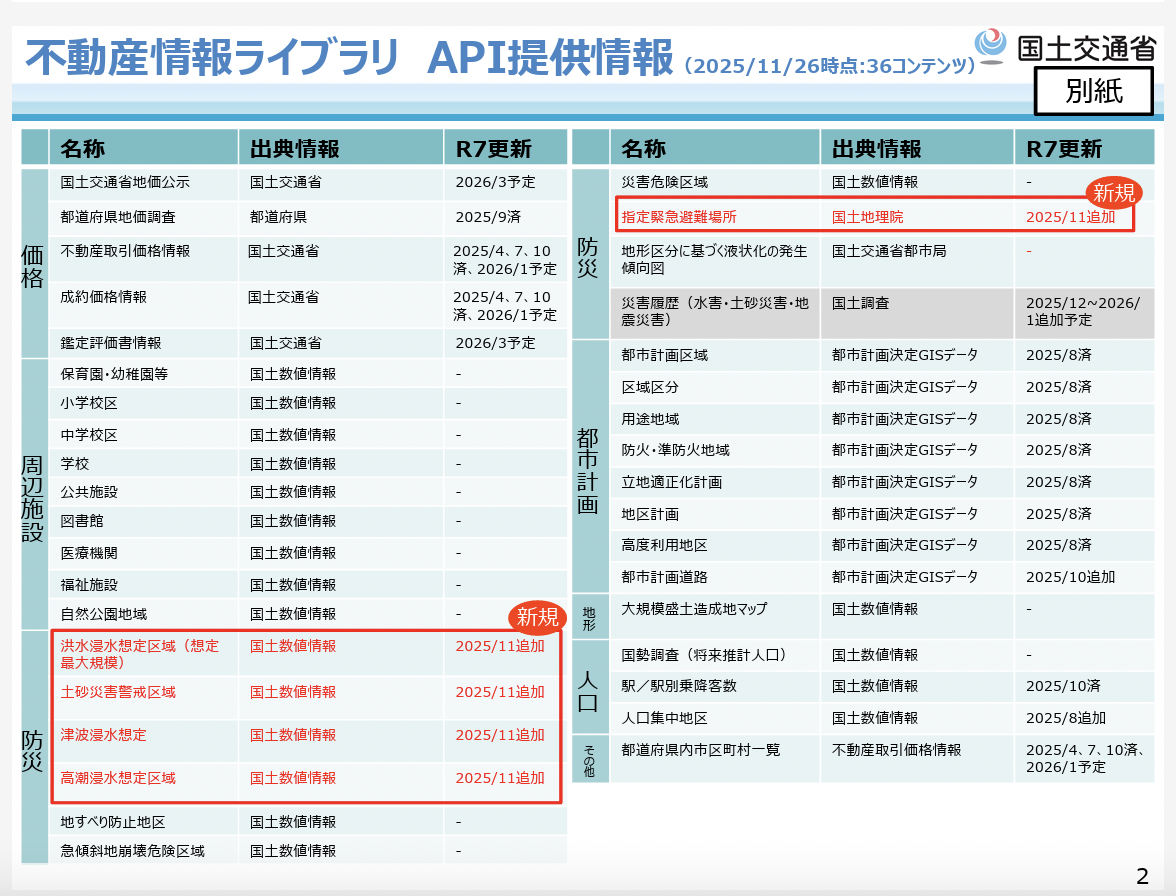Click the 価格 category label
Viewport: 1176px width, 896px height.
[x=34, y=265]
